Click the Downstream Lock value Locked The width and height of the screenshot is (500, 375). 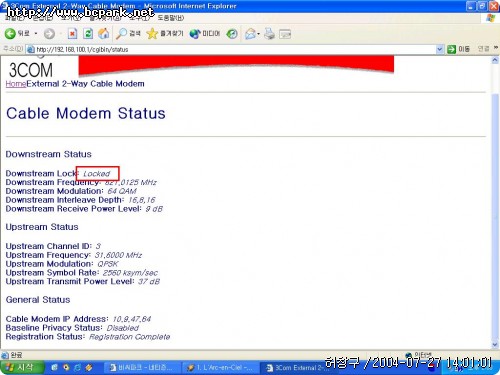97,174
